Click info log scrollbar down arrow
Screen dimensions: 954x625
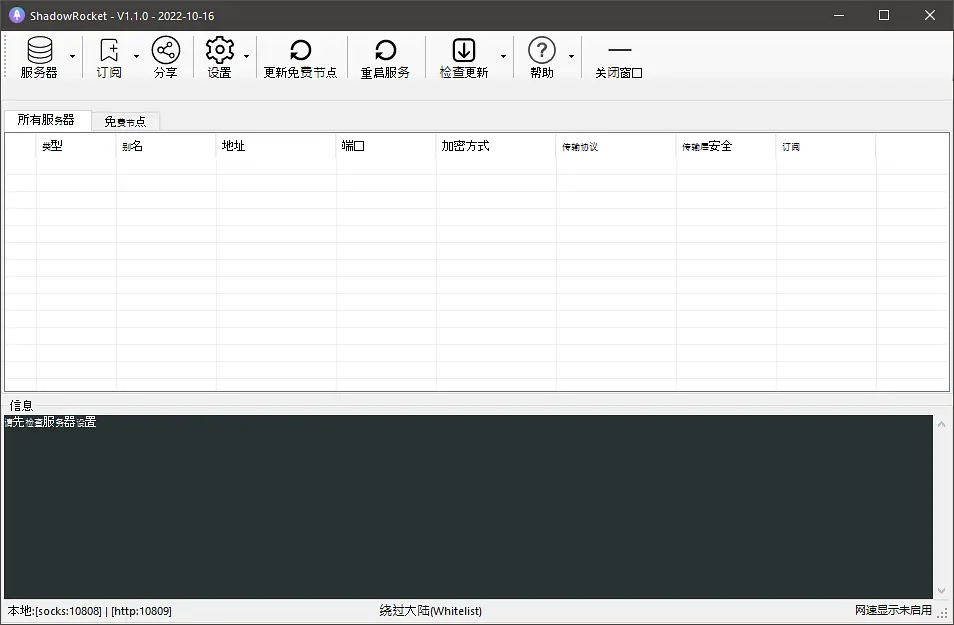coord(941,590)
